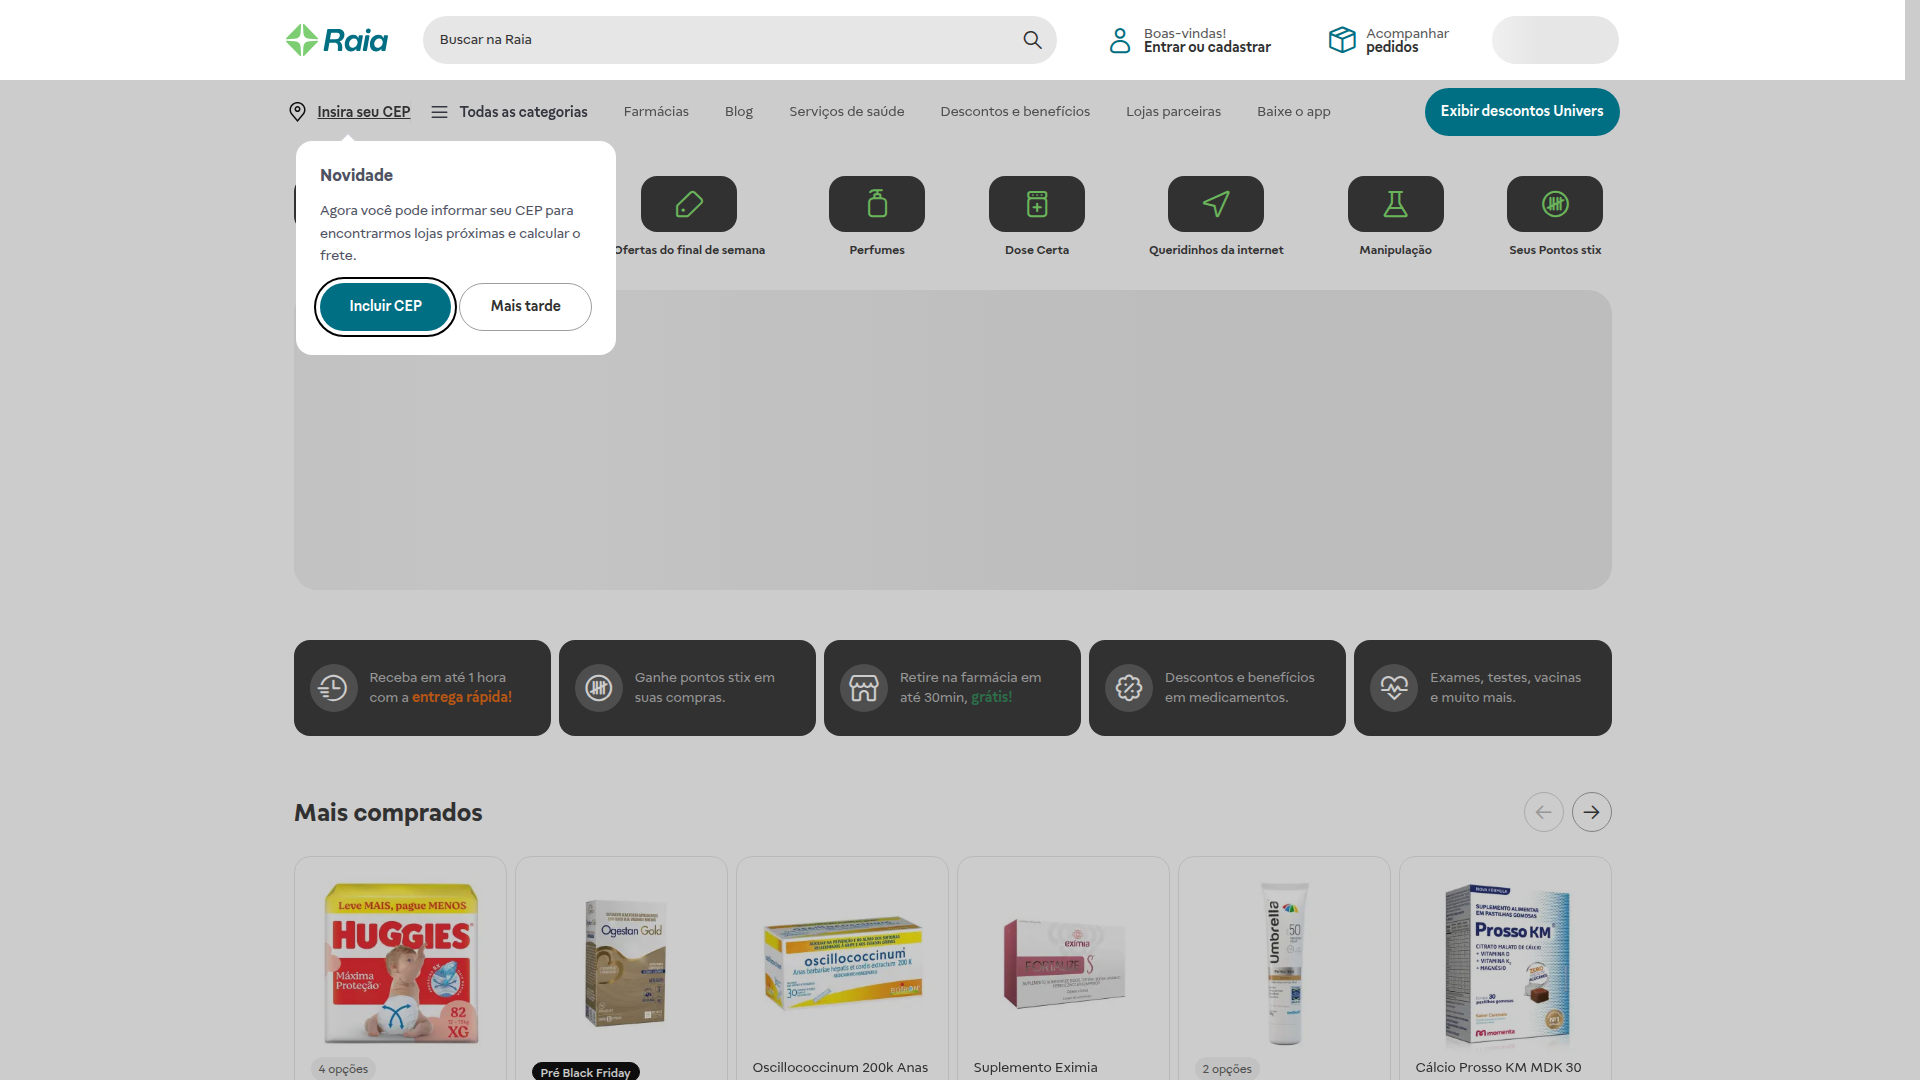Click the Seus Pontos stix icon

click(1555, 204)
